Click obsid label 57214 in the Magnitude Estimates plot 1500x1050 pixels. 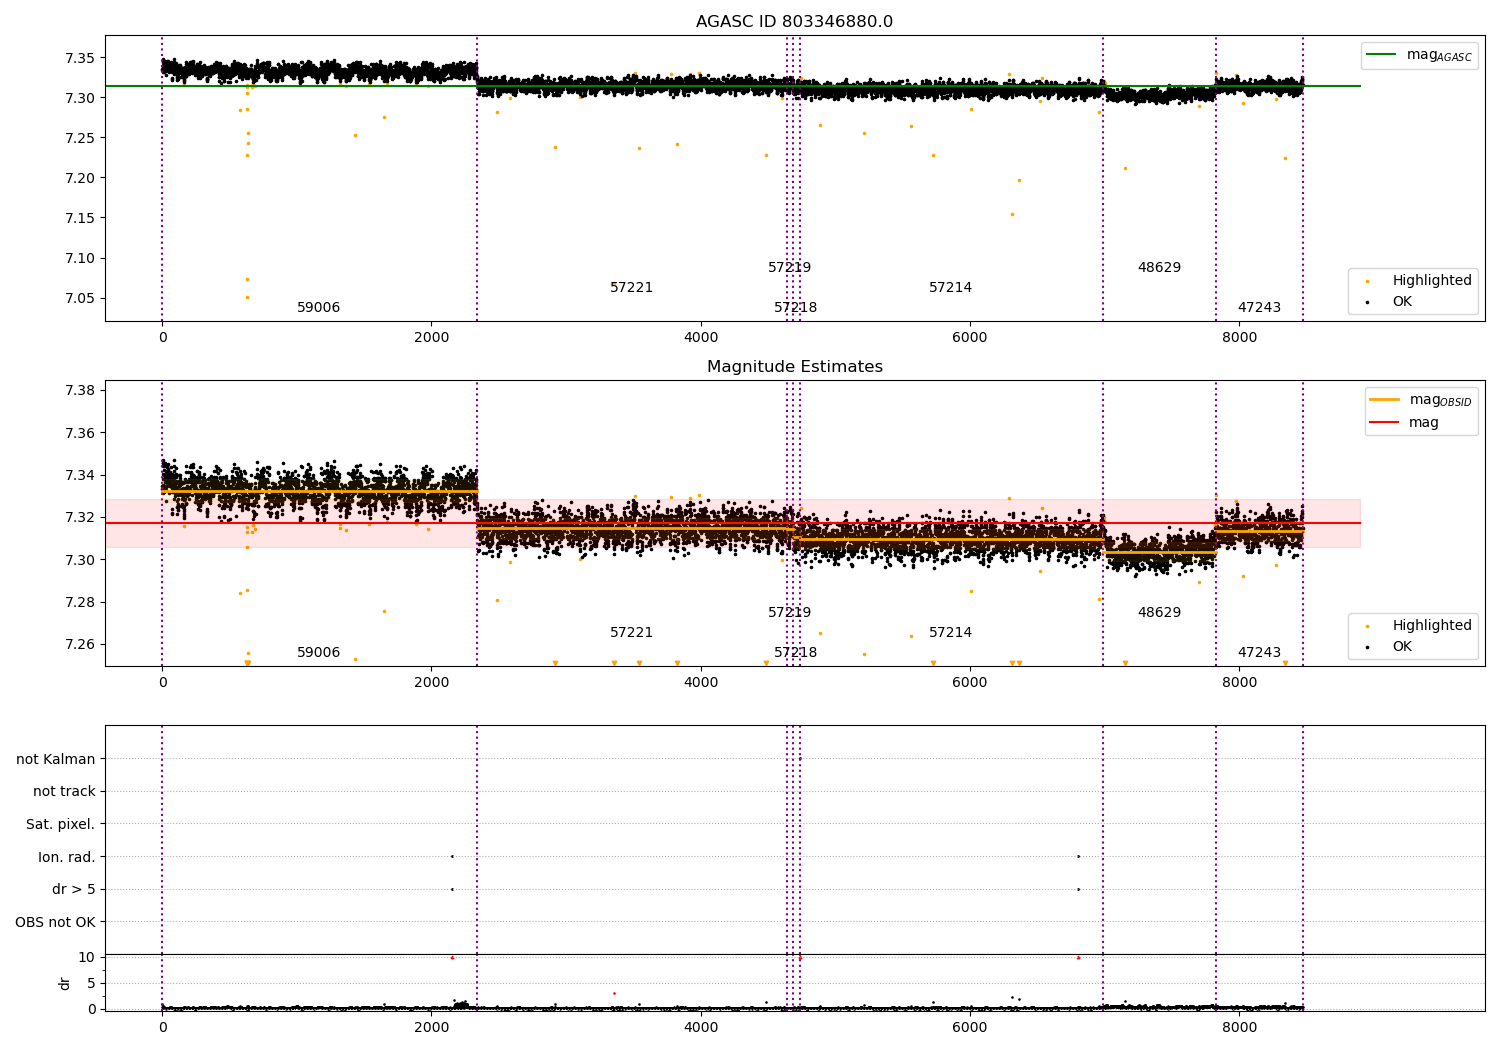point(950,633)
